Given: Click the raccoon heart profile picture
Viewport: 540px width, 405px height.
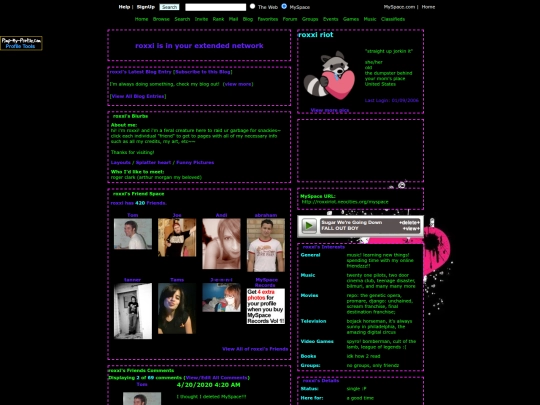Looking at the screenshot, I should (330, 75).
